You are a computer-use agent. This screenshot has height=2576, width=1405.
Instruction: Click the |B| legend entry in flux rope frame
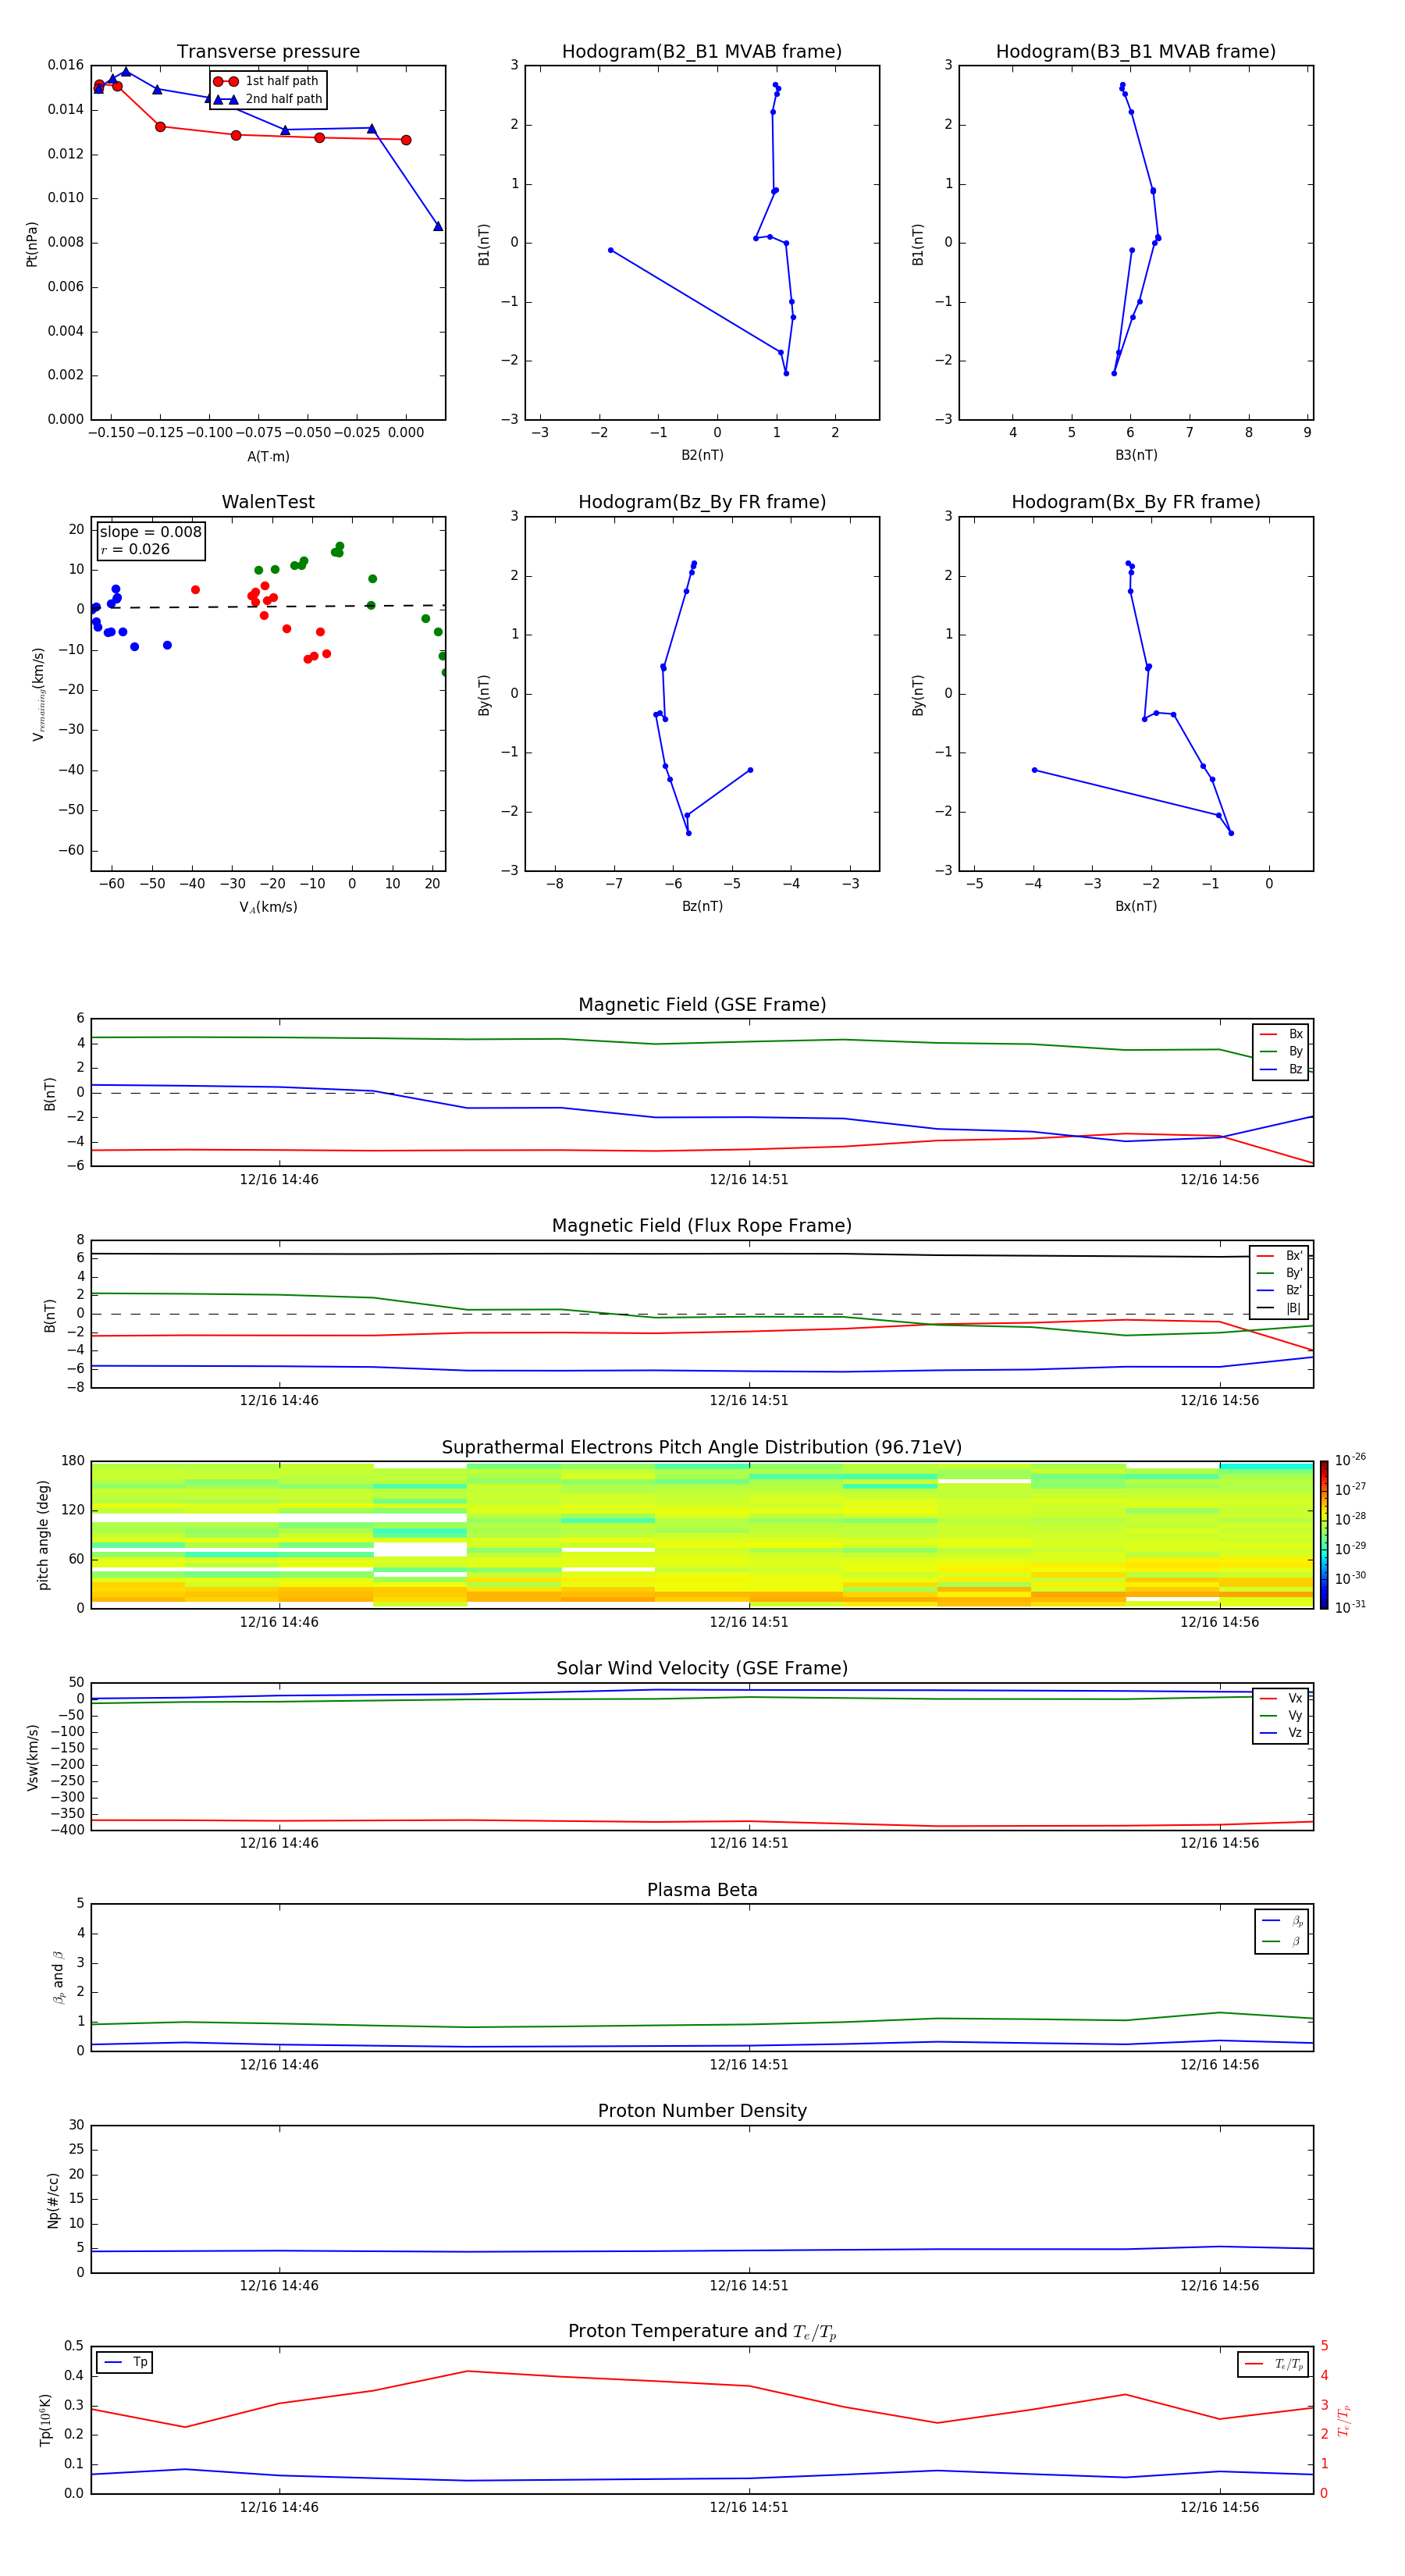1279,1308
